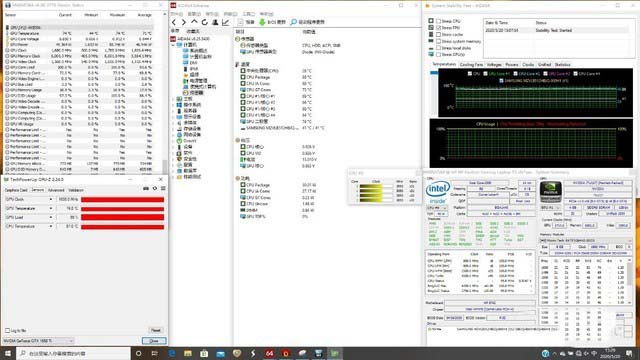Select sensor item in AIDA64 tree
This screenshot has width=640, height=360.
(193, 93)
